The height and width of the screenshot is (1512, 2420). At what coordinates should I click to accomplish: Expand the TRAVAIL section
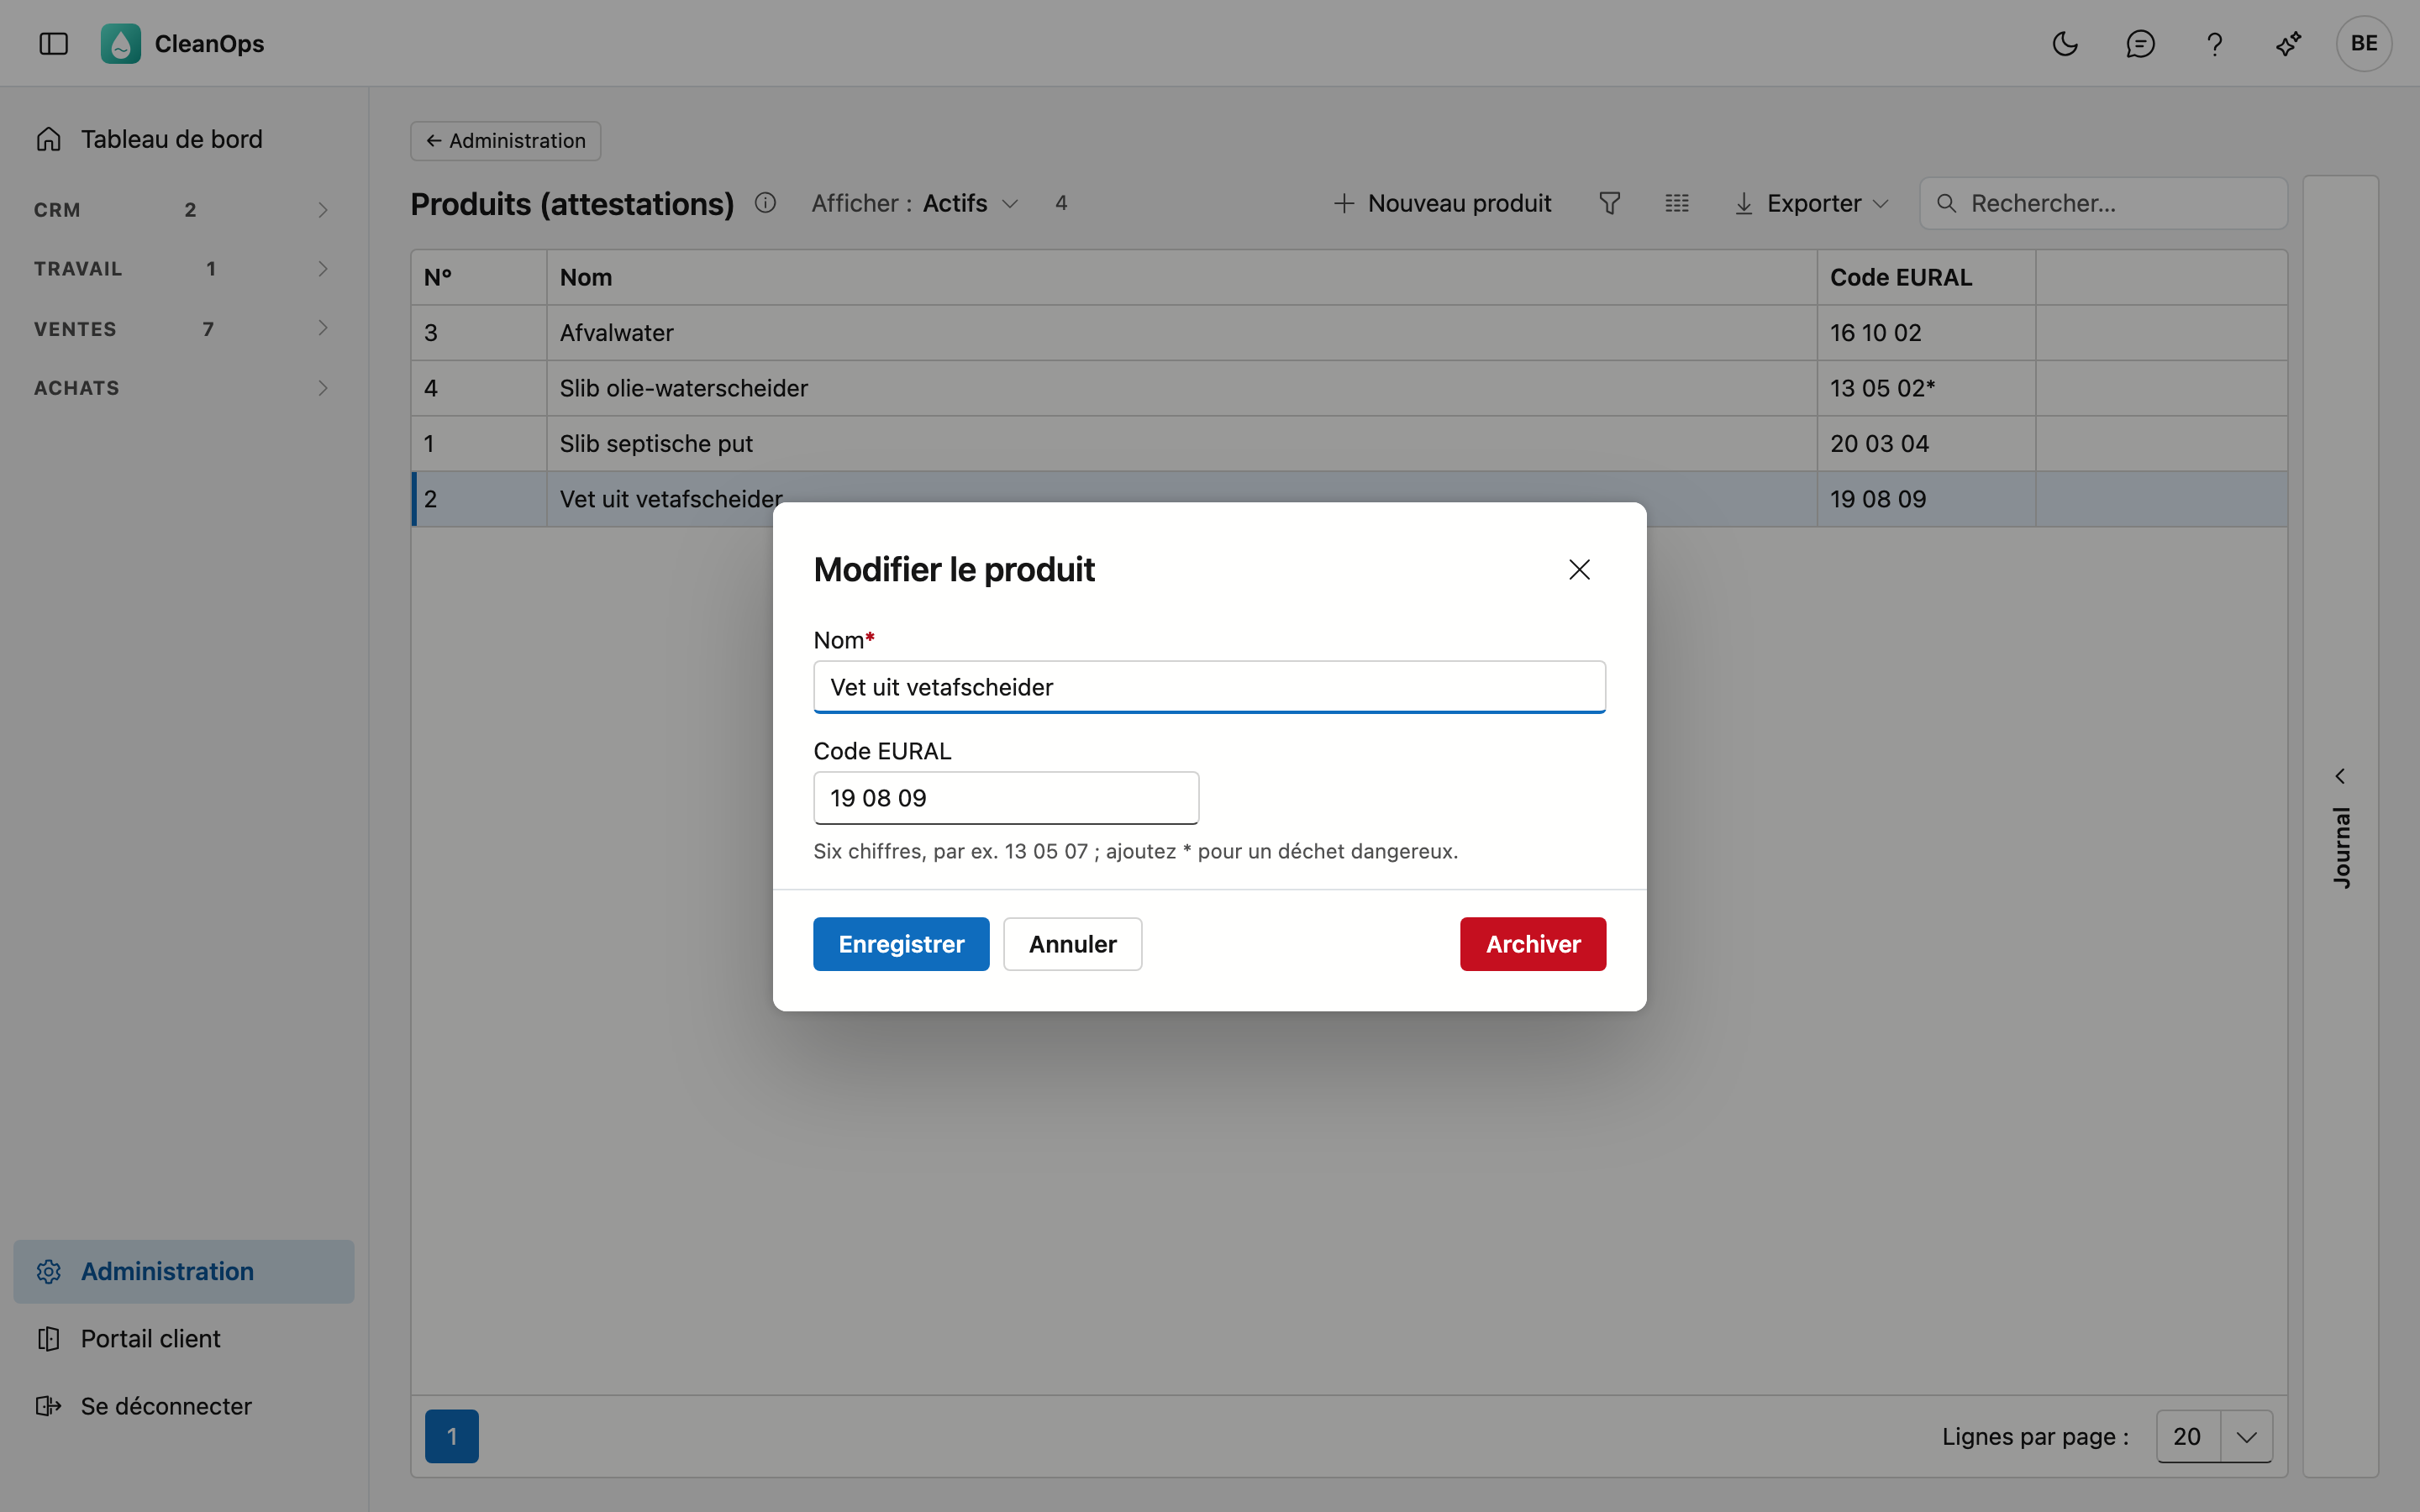click(x=183, y=268)
